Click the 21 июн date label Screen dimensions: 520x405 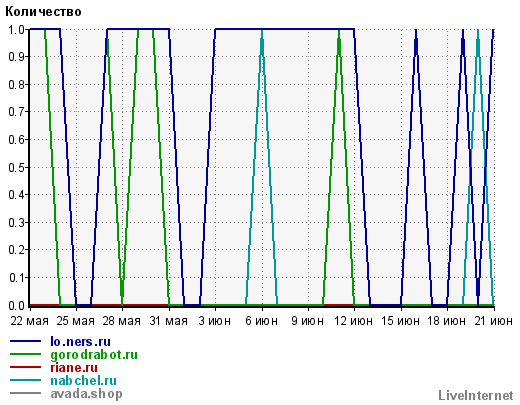[x=494, y=321]
